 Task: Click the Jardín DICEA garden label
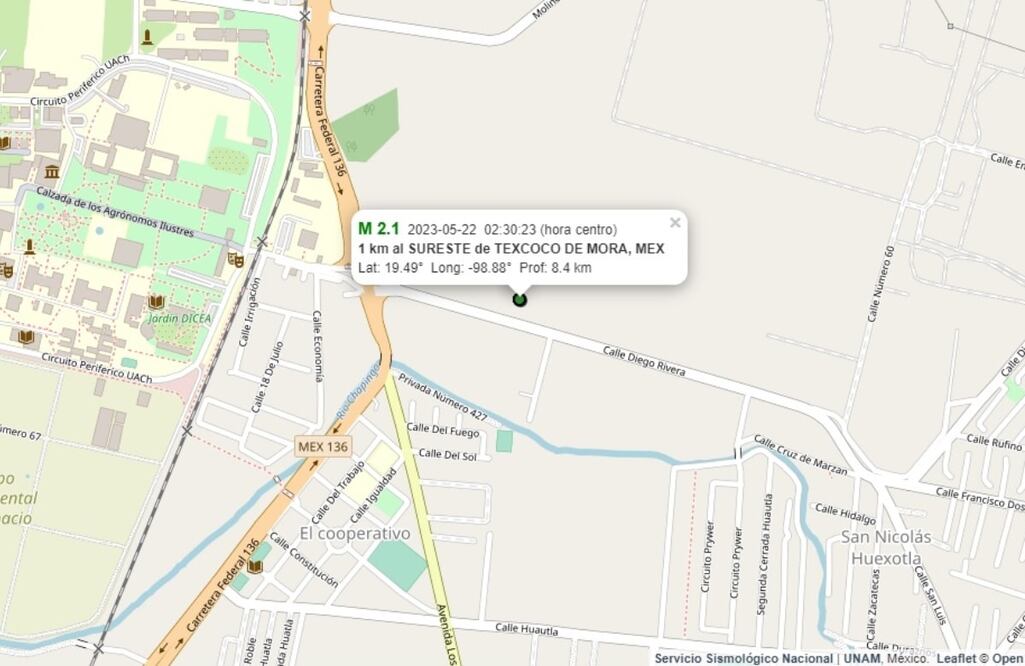(180, 318)
